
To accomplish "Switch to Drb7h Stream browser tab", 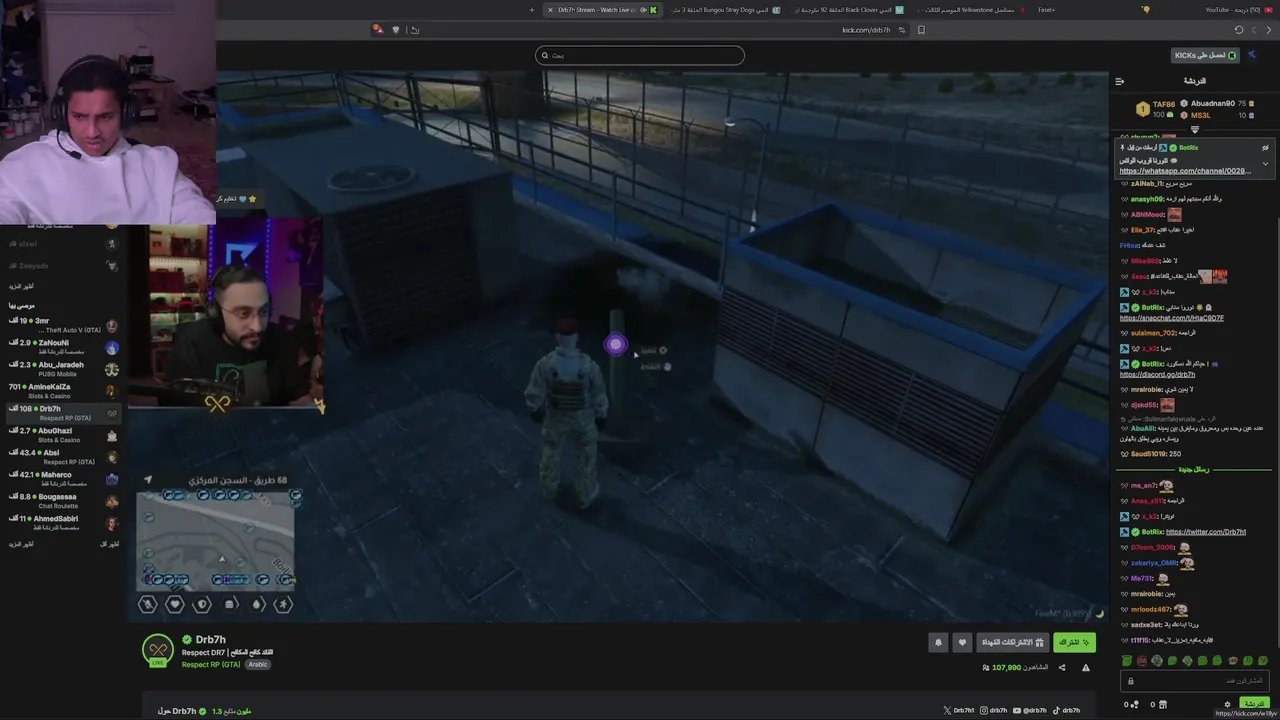I will [601, 10].
